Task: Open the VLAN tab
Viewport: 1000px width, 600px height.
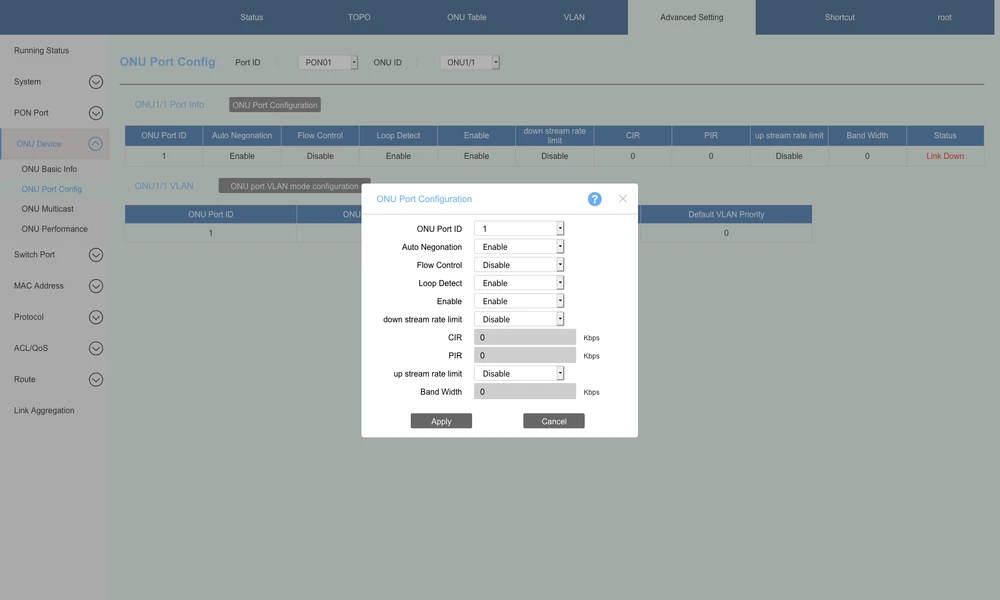Action: tap(574, 17)
